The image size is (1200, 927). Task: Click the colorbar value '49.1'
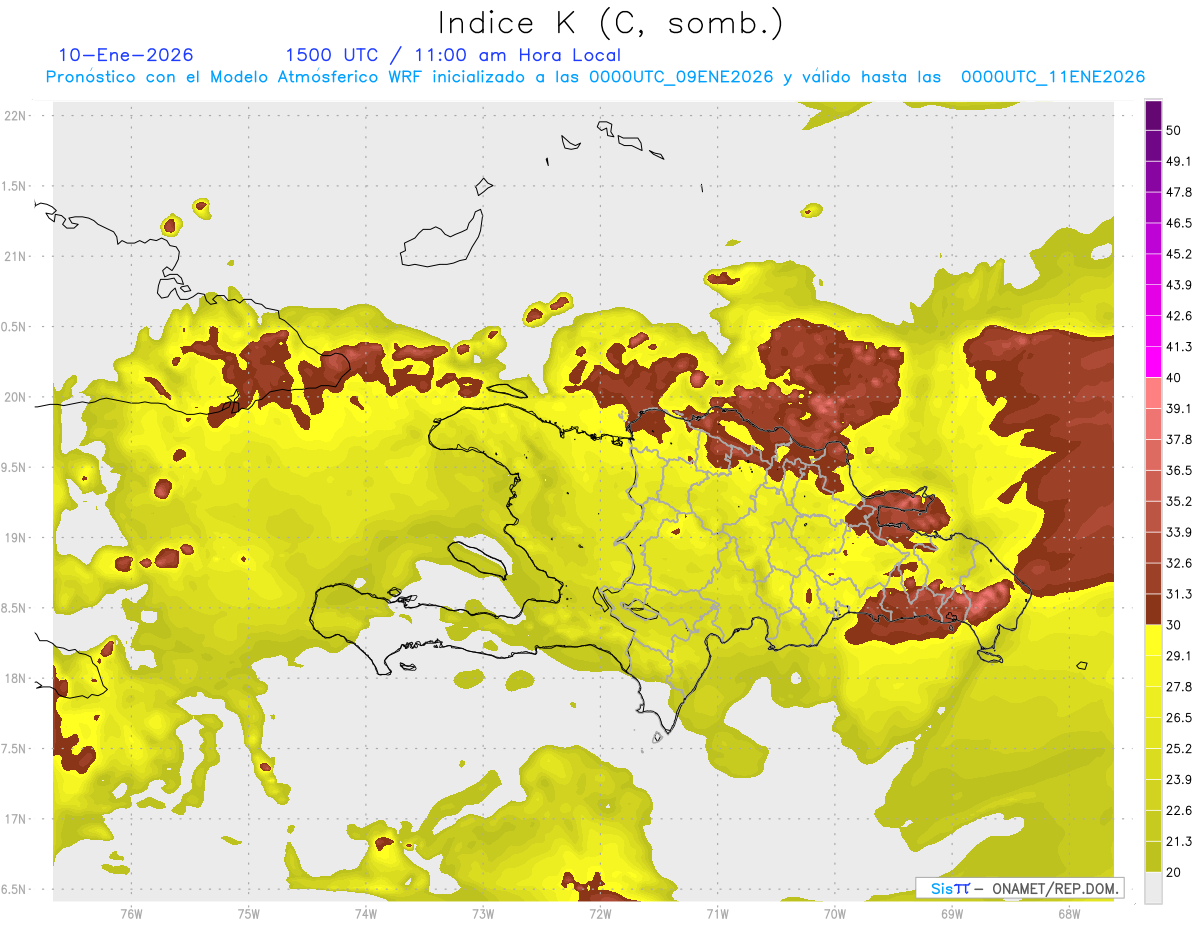tap(1179, 161)
